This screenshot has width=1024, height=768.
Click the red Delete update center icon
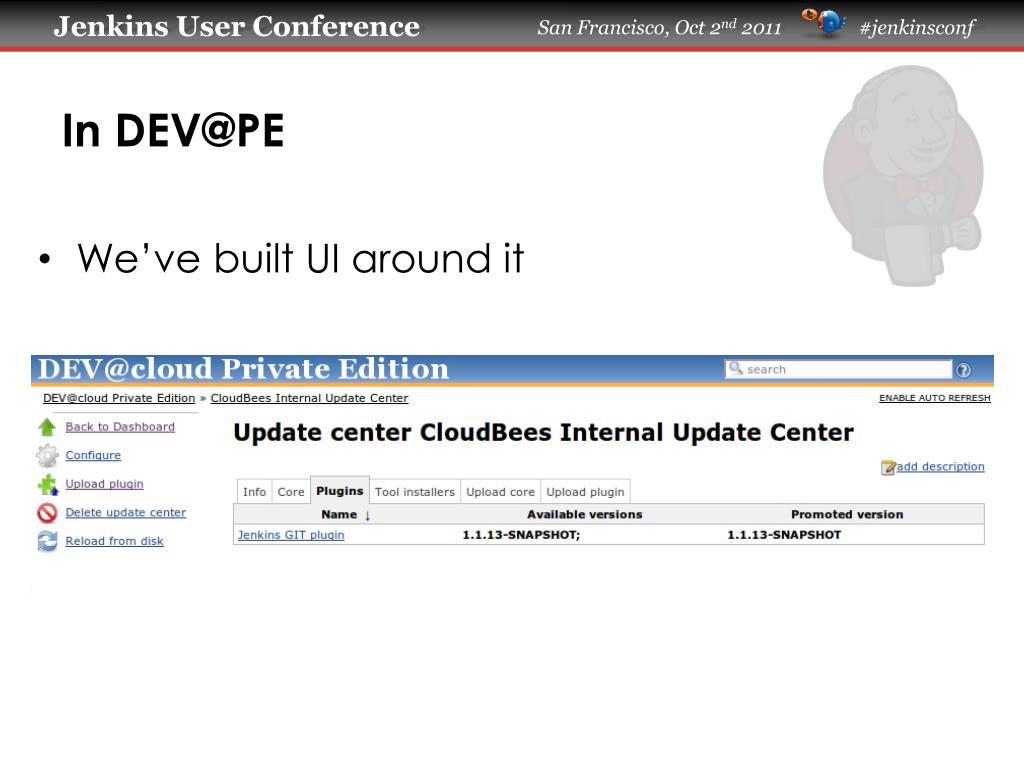(x=47, y=513)
